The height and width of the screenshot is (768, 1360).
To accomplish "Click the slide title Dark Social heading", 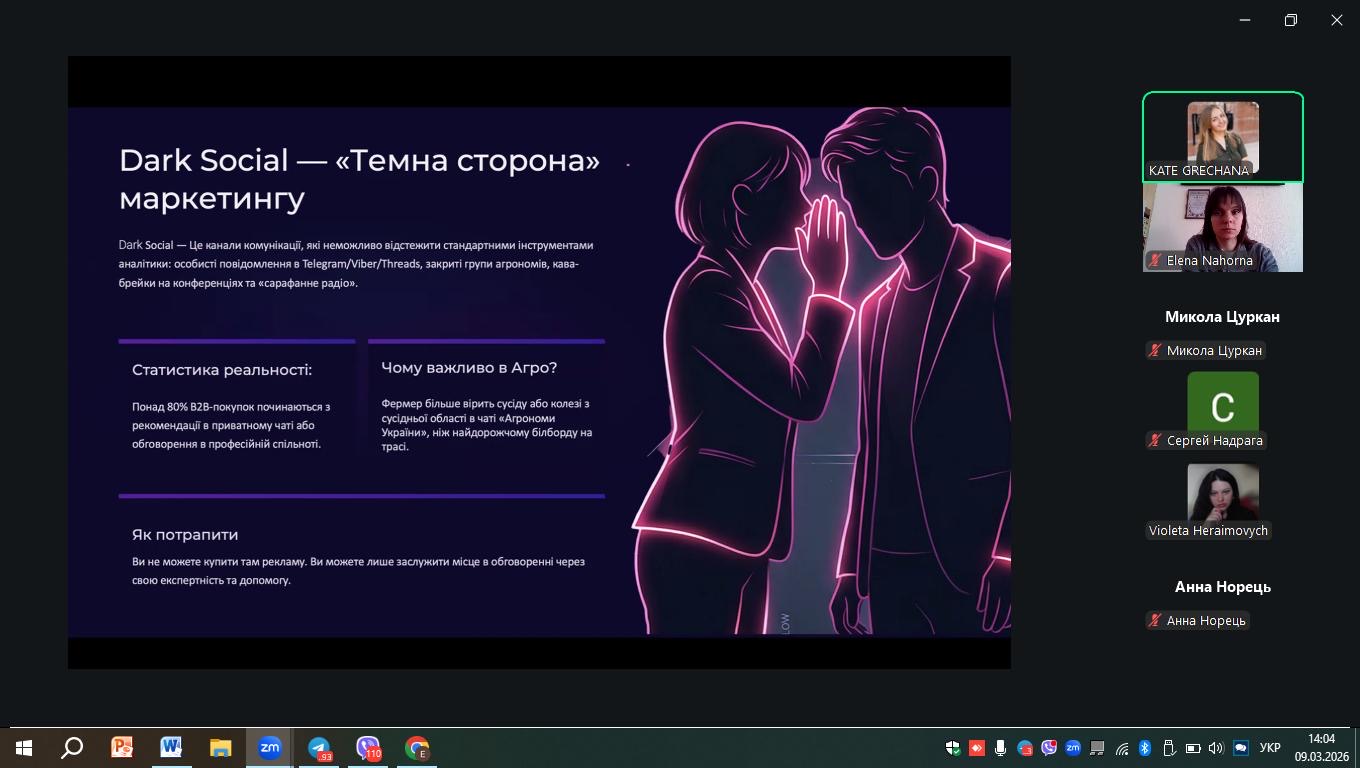I will [x=360, y=179].
